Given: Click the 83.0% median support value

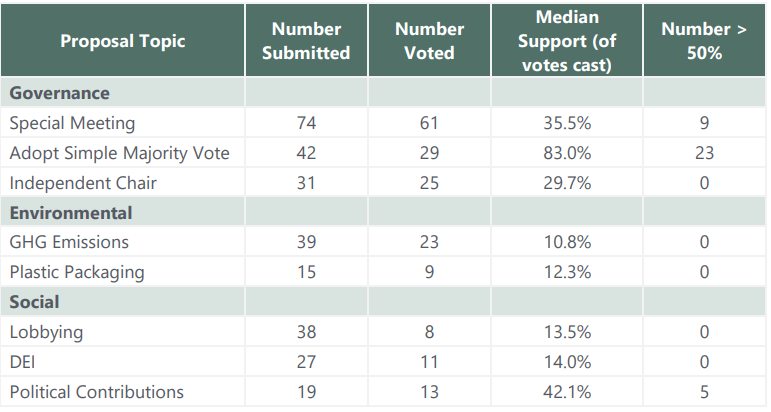Looking at the screenshot, I should coord(566,153).
